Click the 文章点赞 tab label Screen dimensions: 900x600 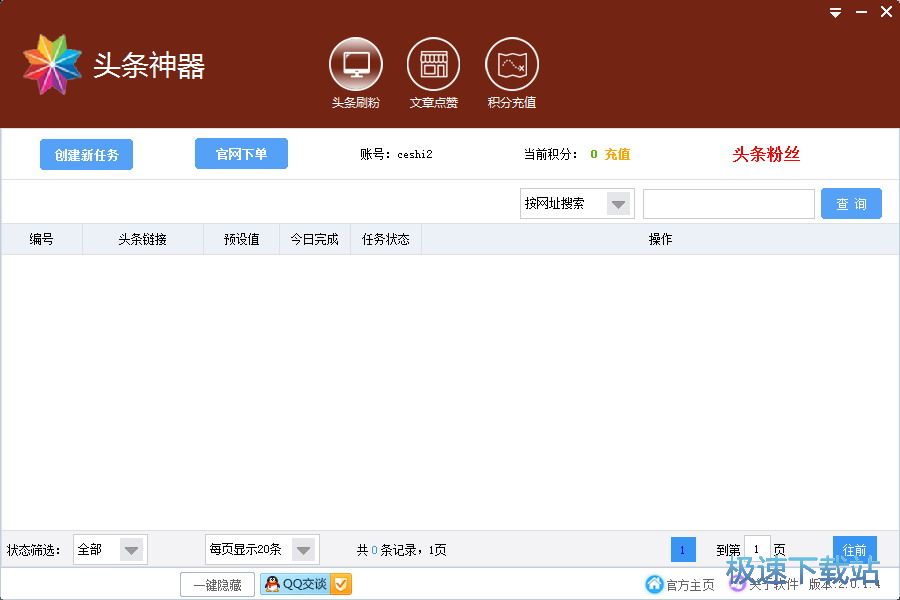point(433,103)
